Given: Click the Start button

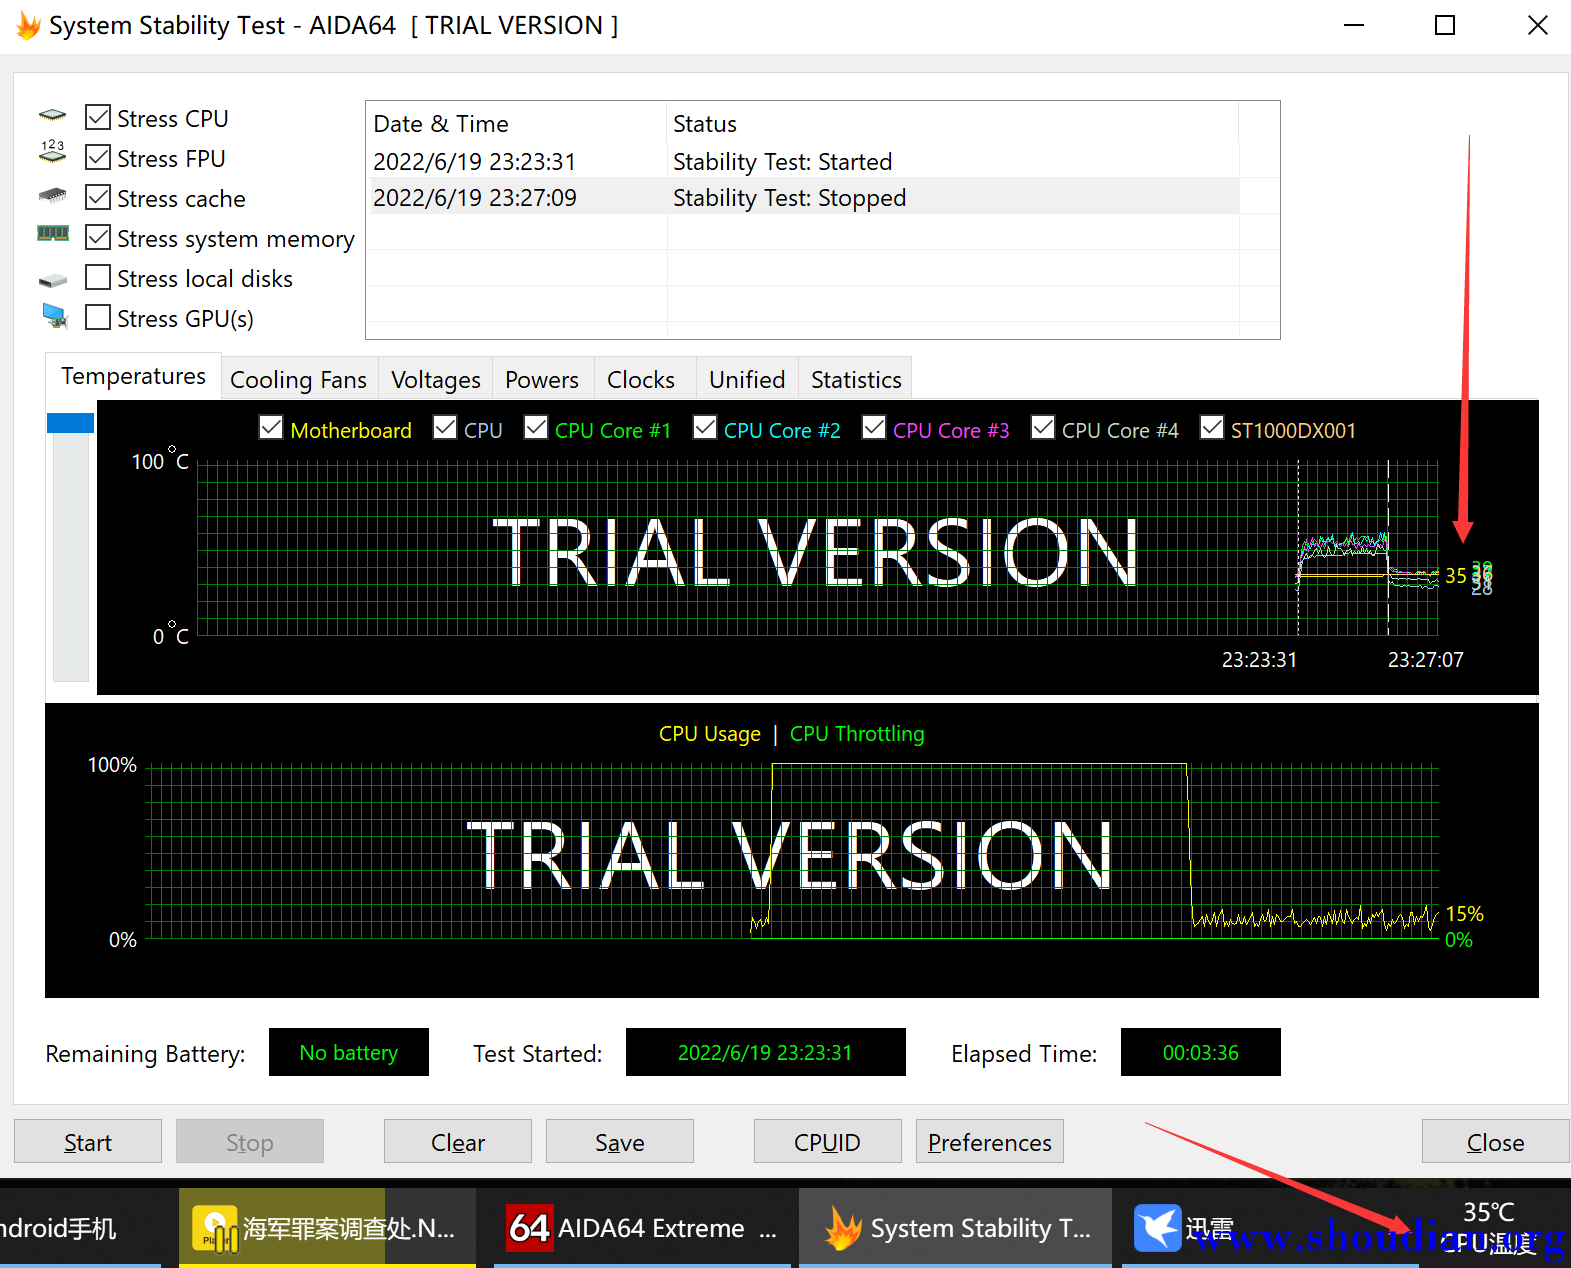Looking at the screenshot, I should pos(88,1141).
